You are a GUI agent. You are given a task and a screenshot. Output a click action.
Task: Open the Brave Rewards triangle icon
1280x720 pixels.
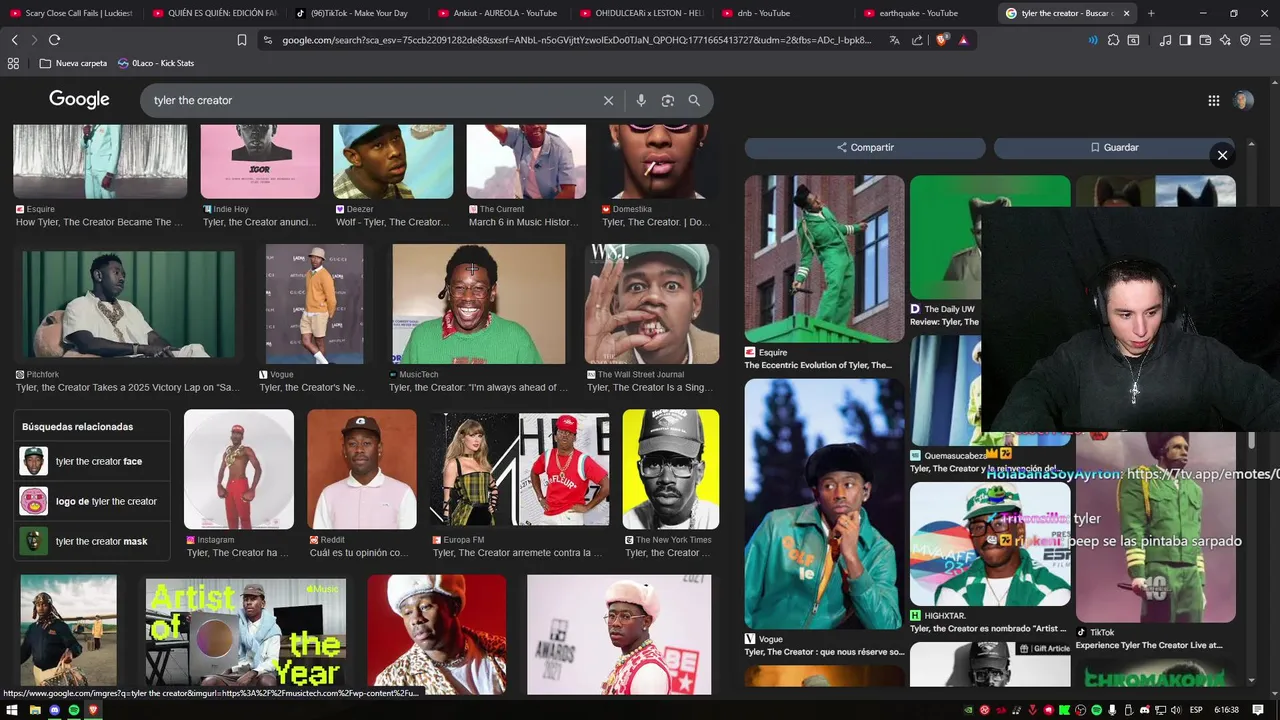click(963, 40)
